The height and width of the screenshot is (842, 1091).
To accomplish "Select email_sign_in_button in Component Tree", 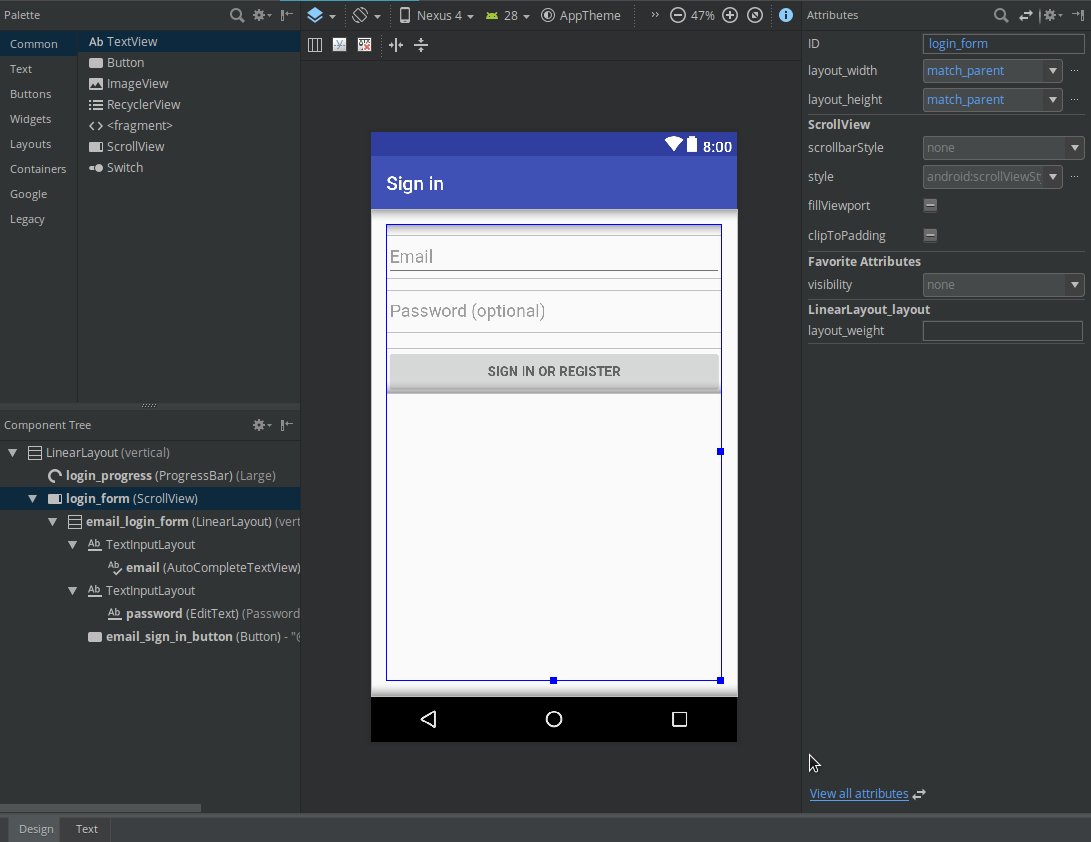I will [168, 636].
